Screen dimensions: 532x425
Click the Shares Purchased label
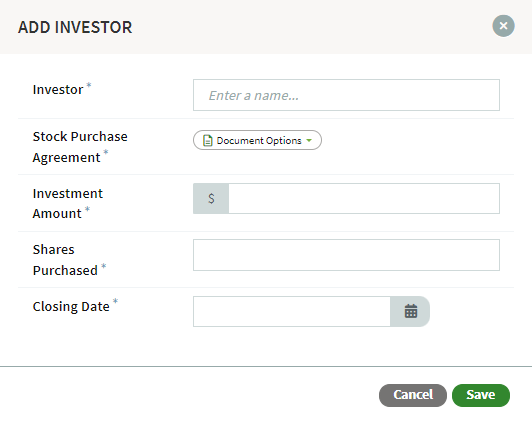click(x=65, y=260)
